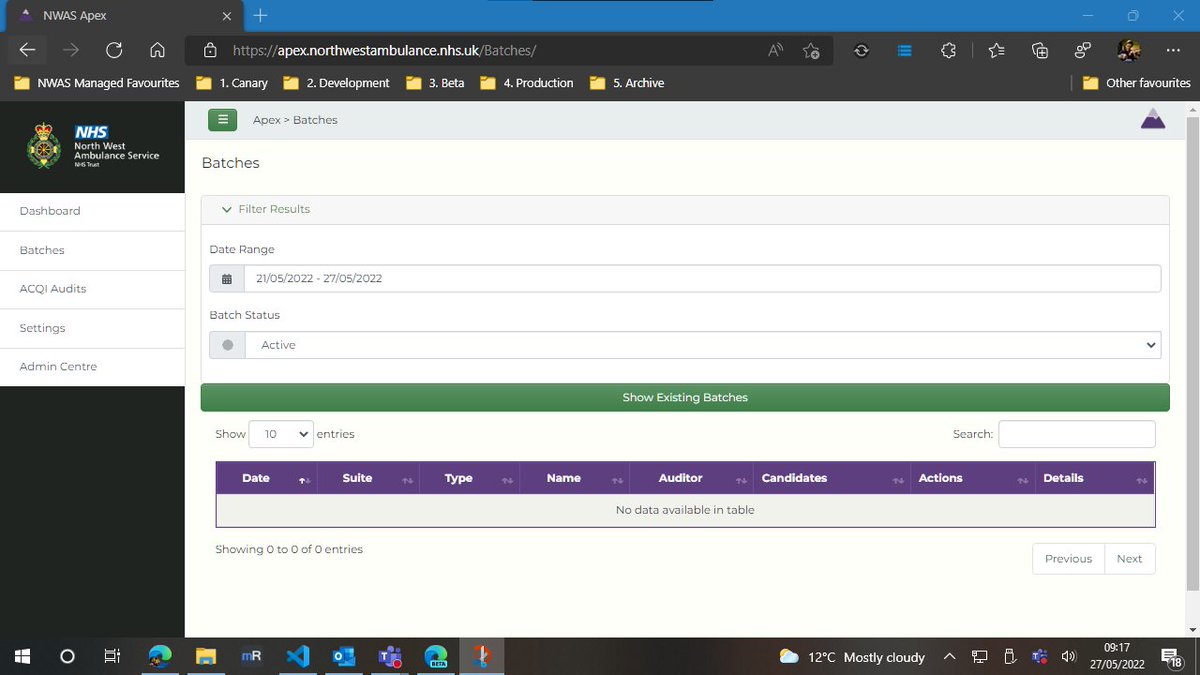Click the table Search box
Screen dimensions: 1200x675
pos(1077,434)
